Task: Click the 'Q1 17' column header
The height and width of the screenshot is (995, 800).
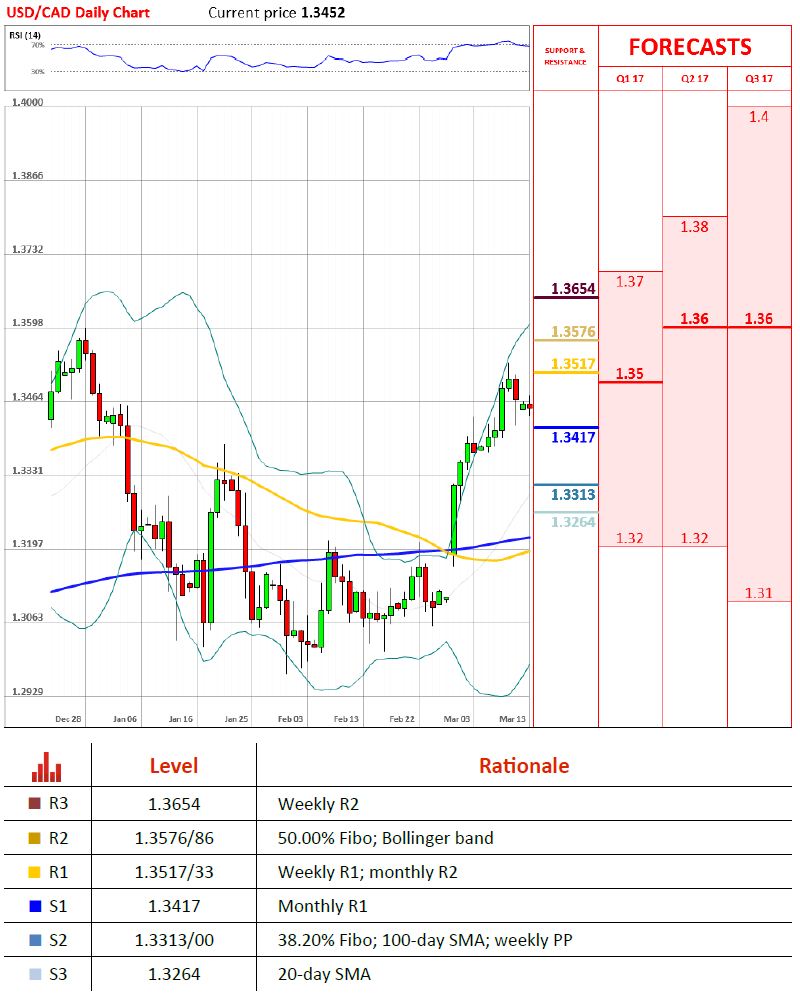Action: [630, 79]
